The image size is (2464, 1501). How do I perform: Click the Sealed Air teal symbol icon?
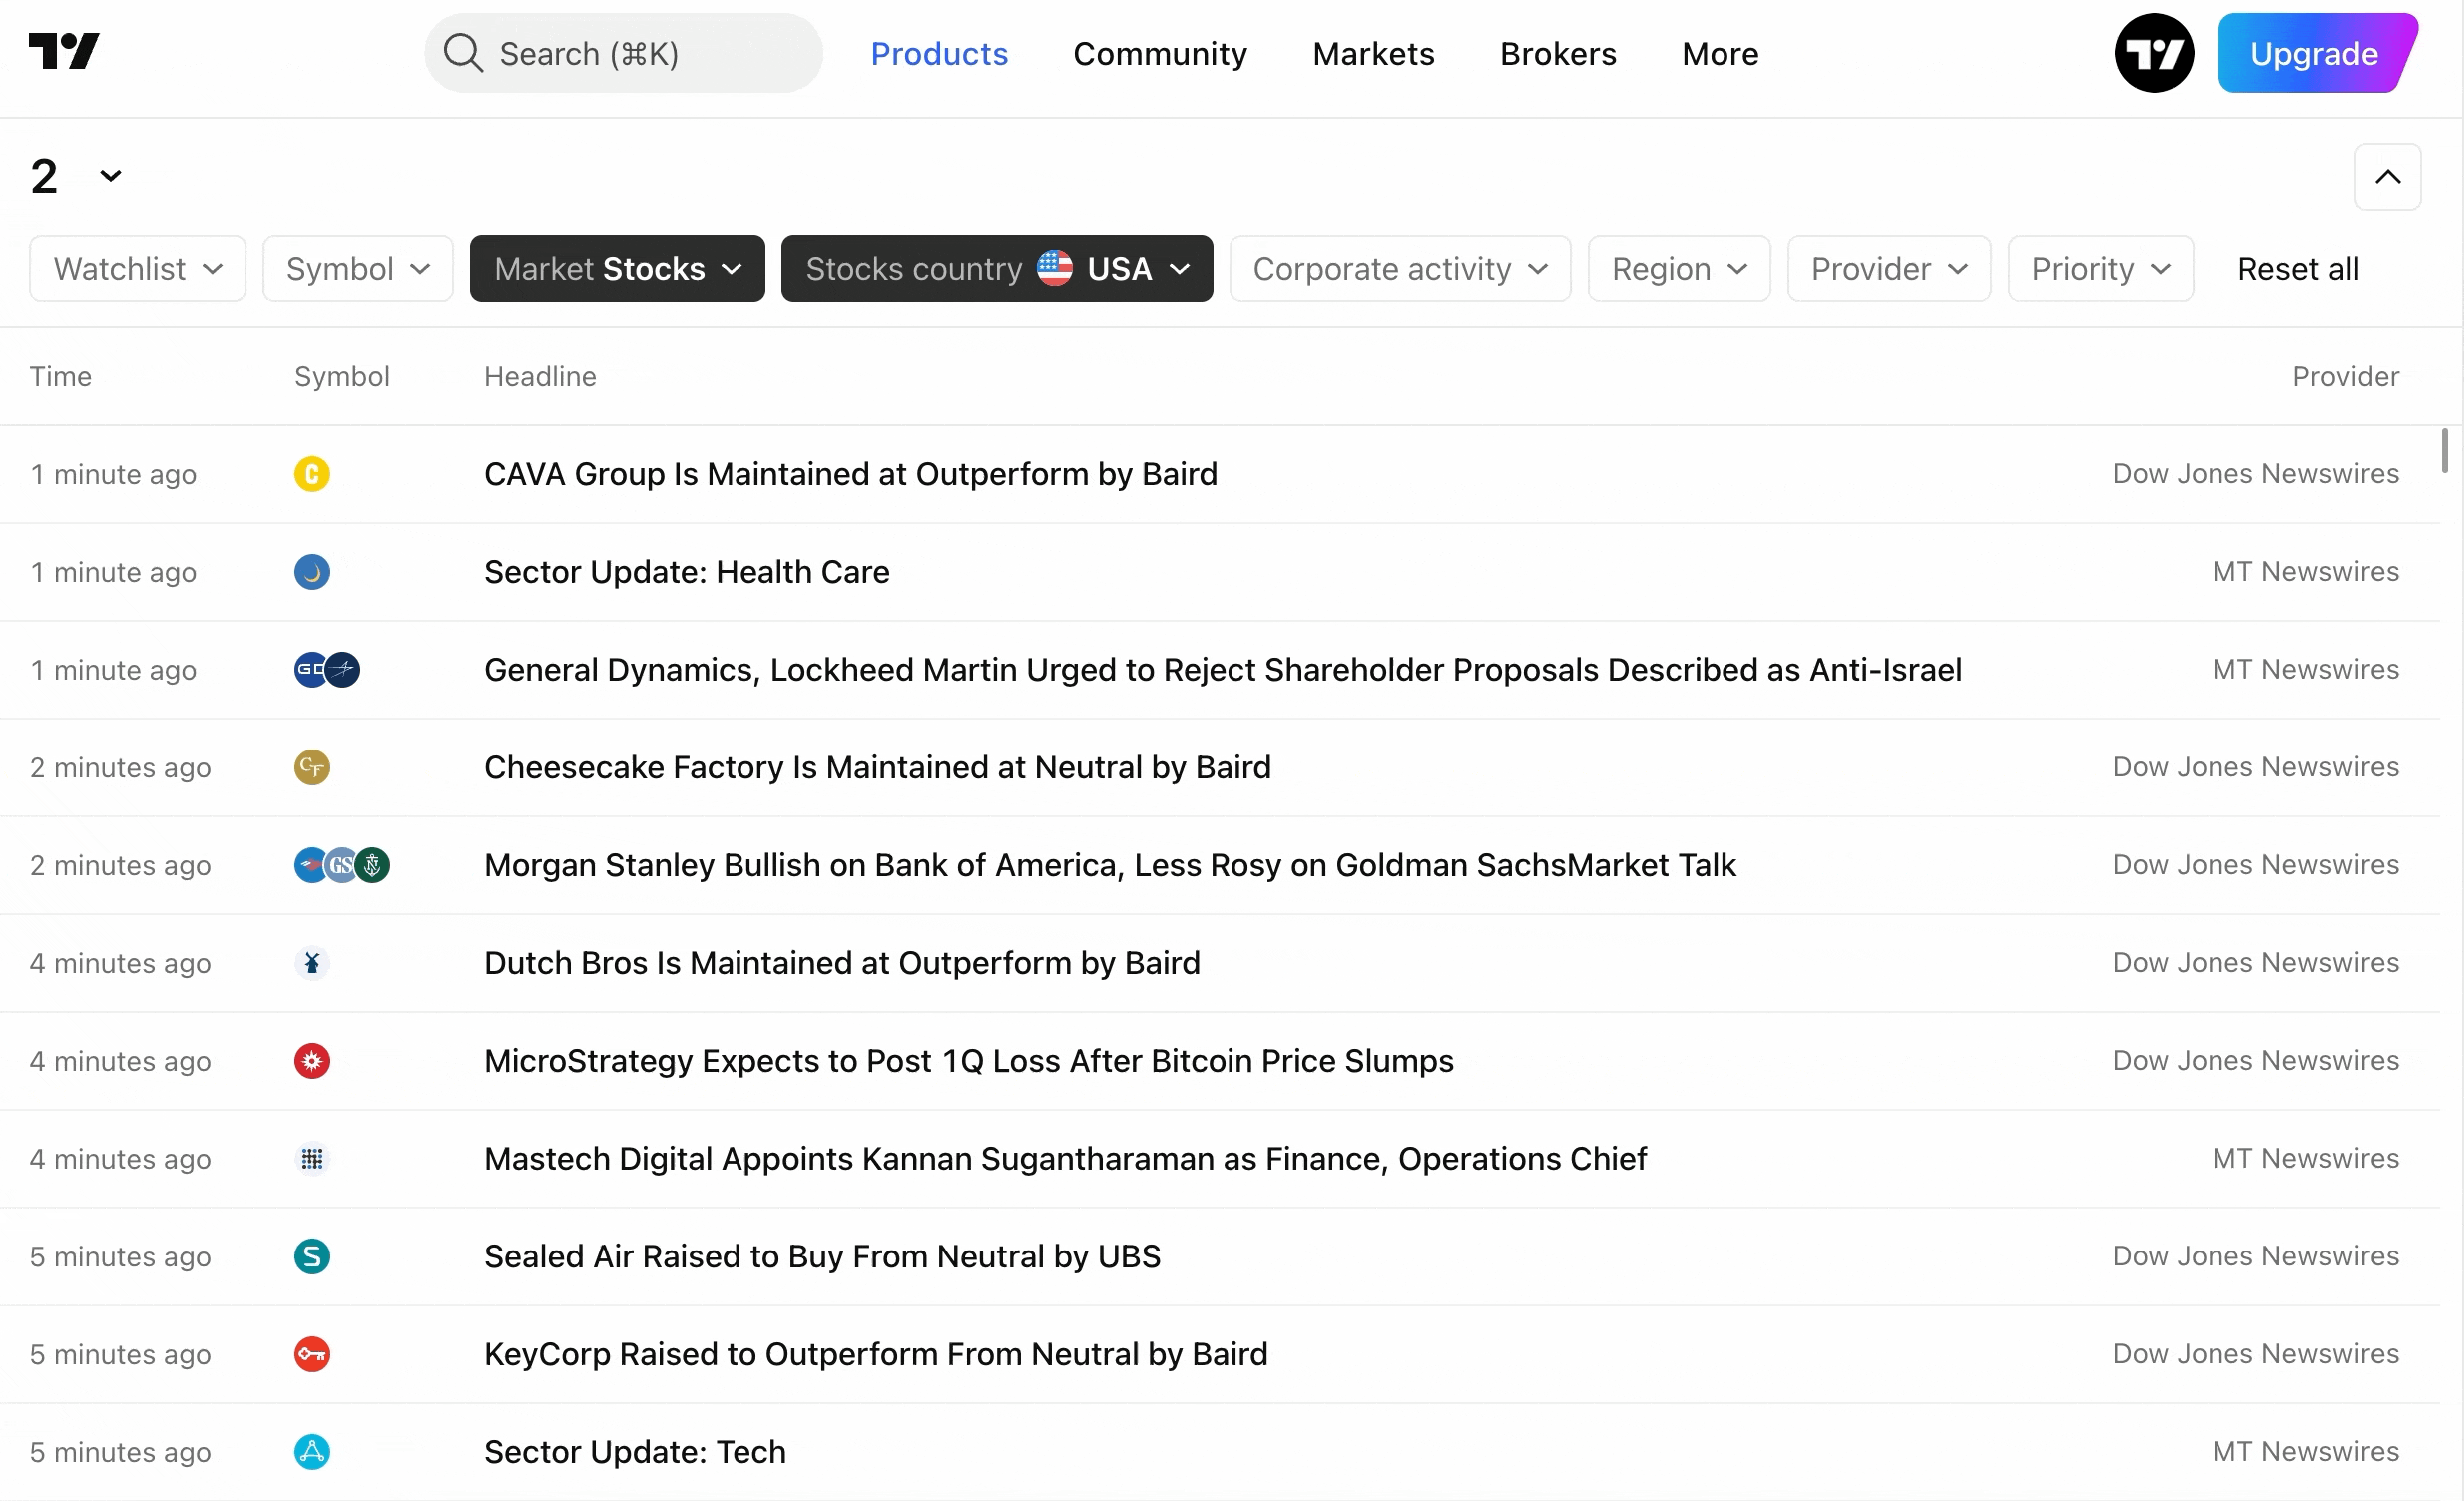pyautogui.click(x=312, y=1256)
